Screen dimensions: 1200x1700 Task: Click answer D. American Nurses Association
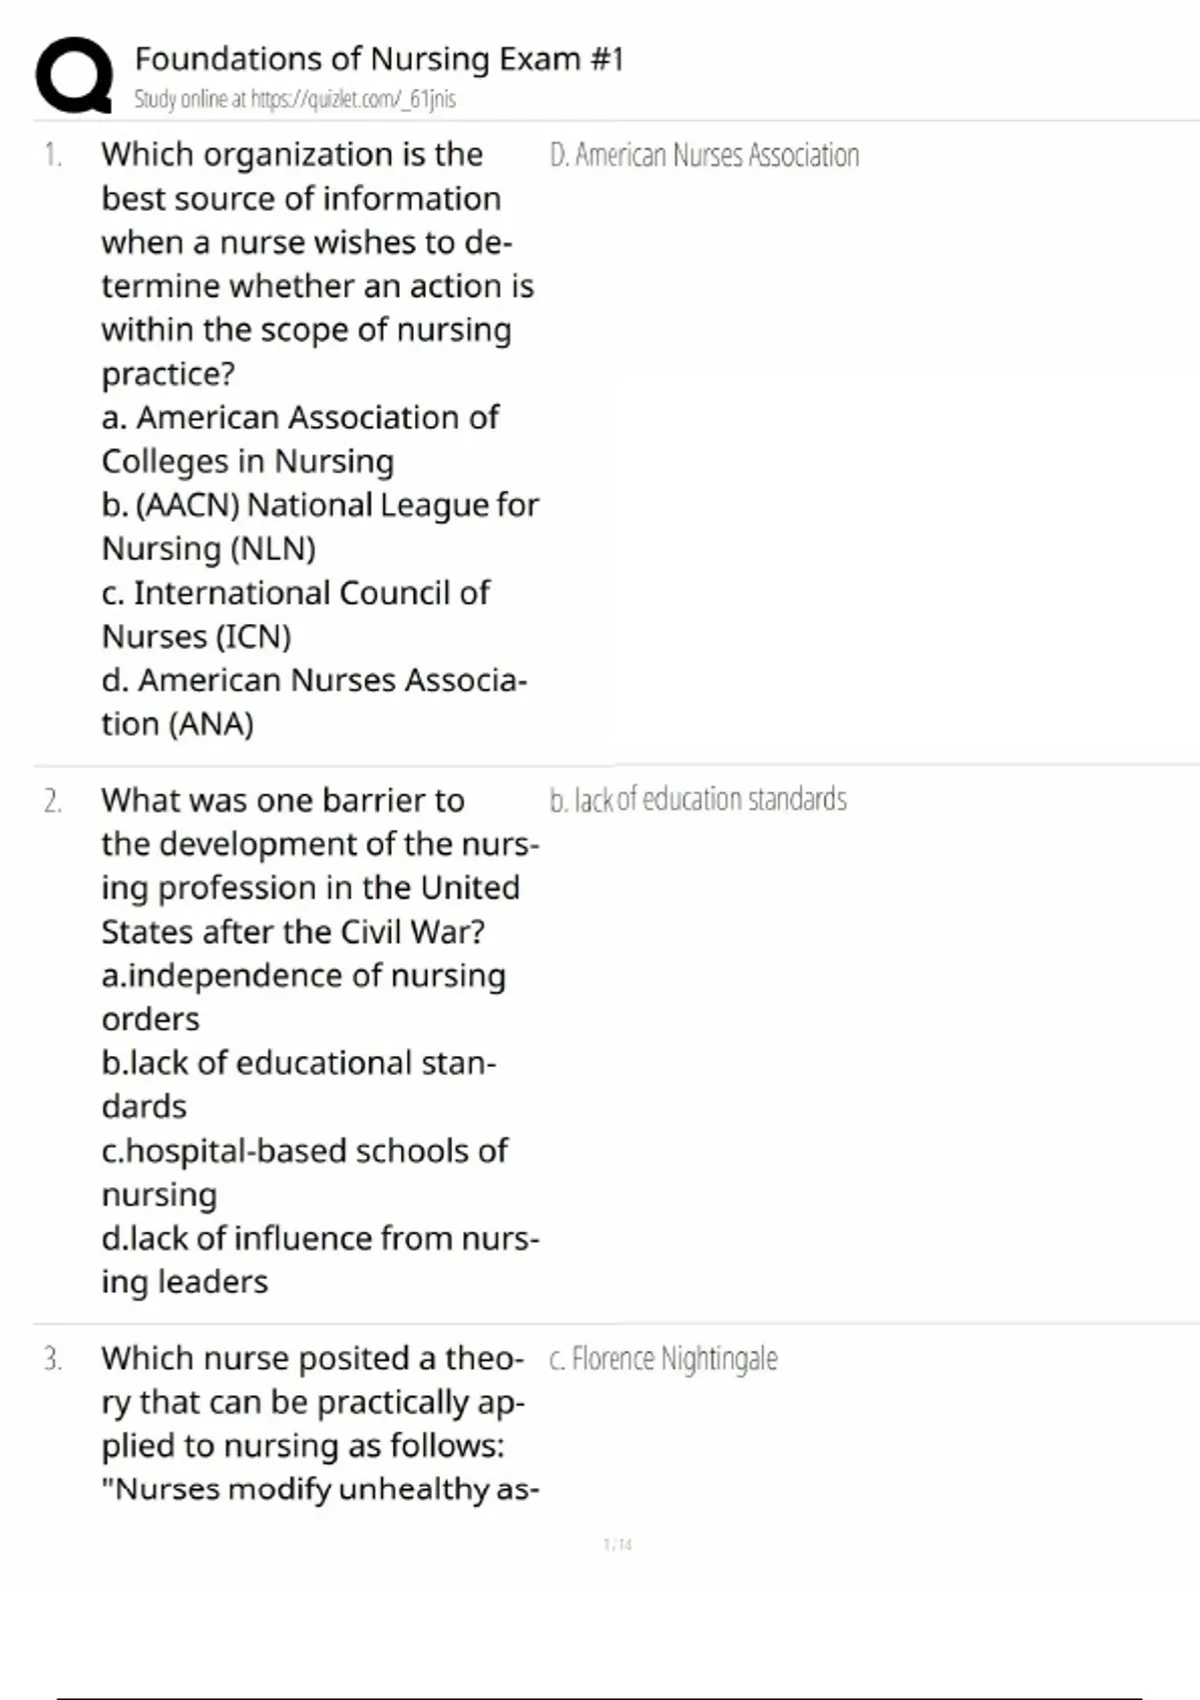(704, 156)
